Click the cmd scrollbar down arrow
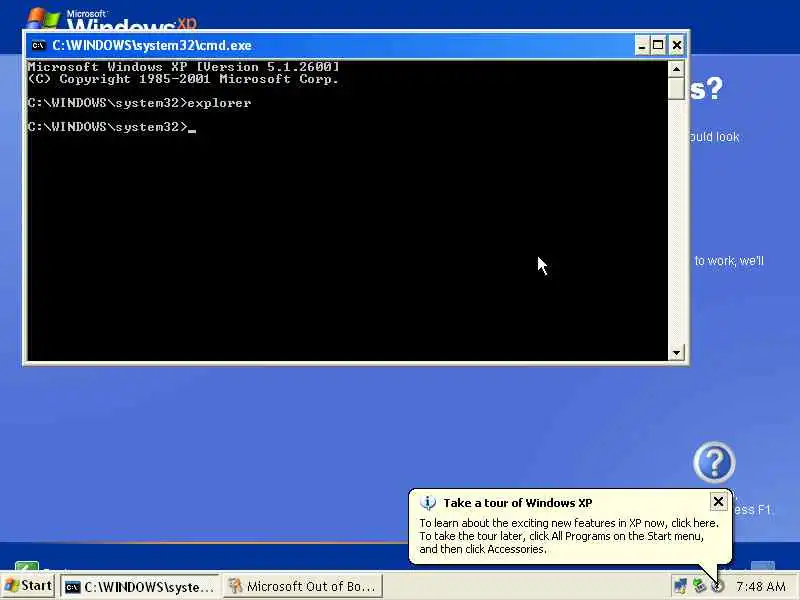800x600 pixels. coord(677,353)
